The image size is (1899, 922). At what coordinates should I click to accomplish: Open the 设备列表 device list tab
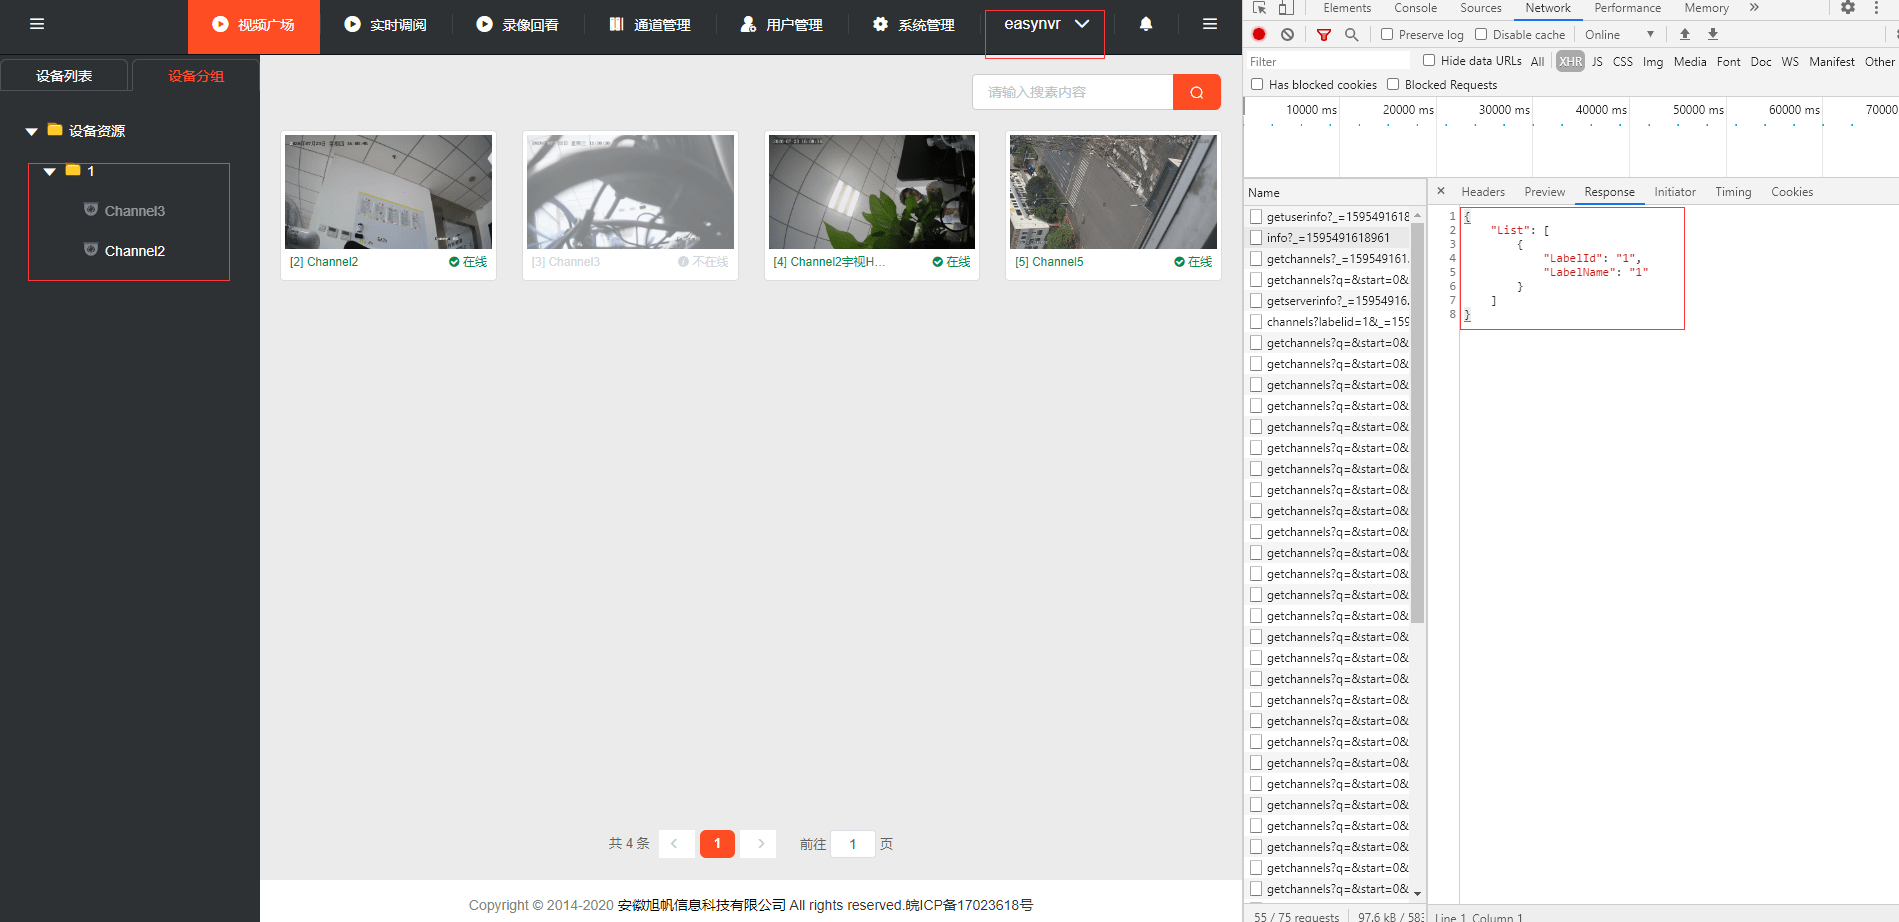pyautogui.click(x=64, y=74)
